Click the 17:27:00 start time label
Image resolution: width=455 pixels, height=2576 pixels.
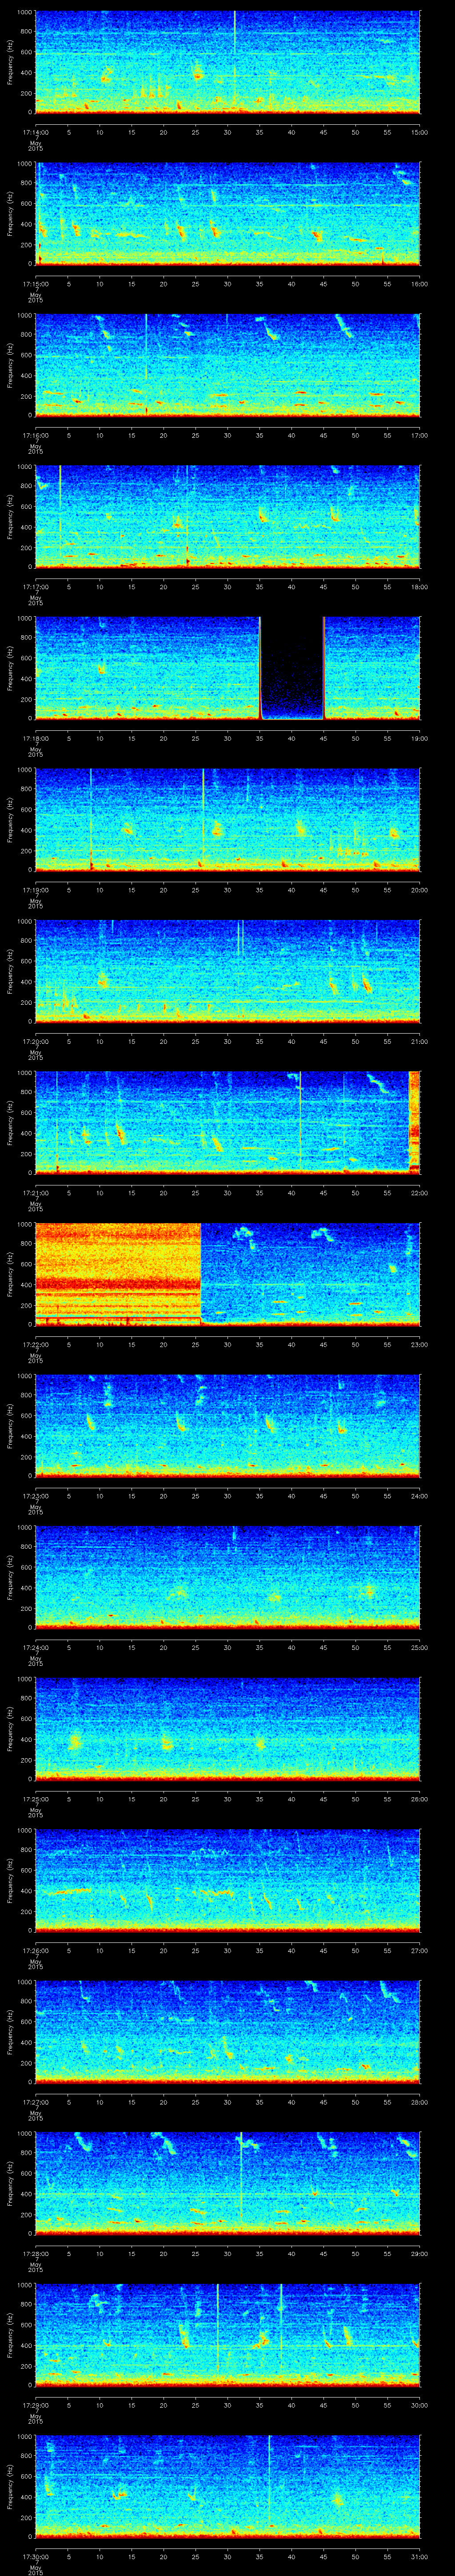click(x=35, y=2101)
